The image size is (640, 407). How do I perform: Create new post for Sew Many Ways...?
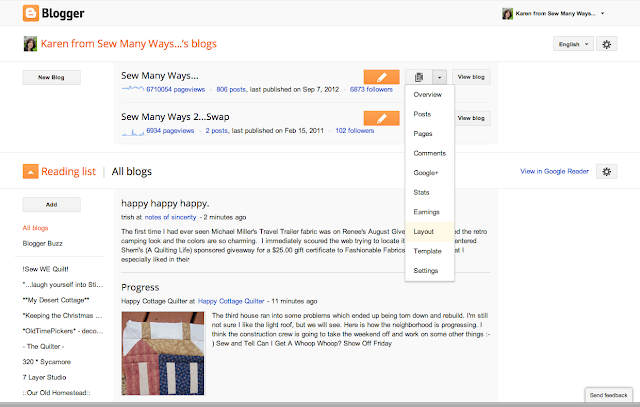381,77
